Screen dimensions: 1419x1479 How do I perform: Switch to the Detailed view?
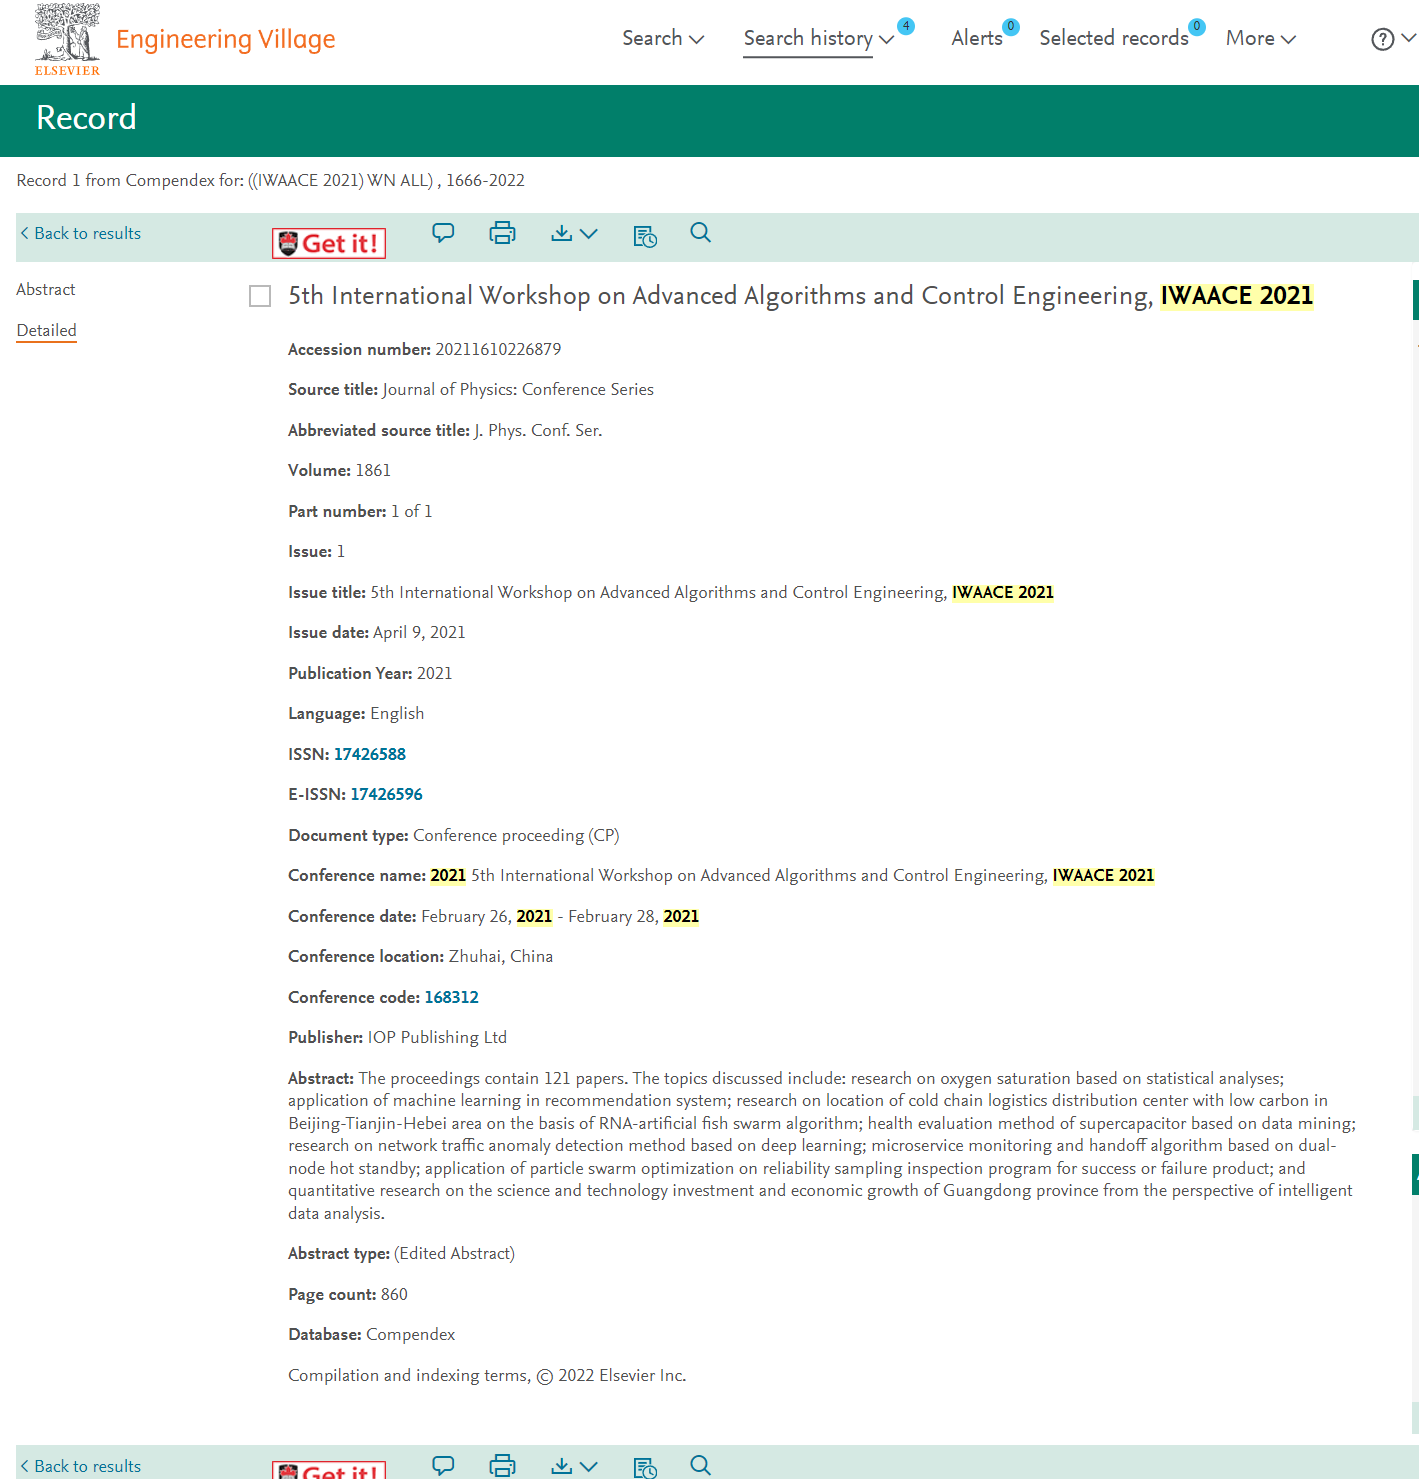[x=46, y=330]
